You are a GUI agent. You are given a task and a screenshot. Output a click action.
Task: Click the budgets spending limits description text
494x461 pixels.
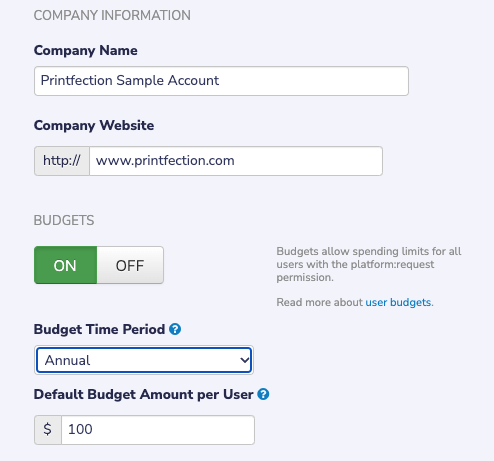coord(369,264)
